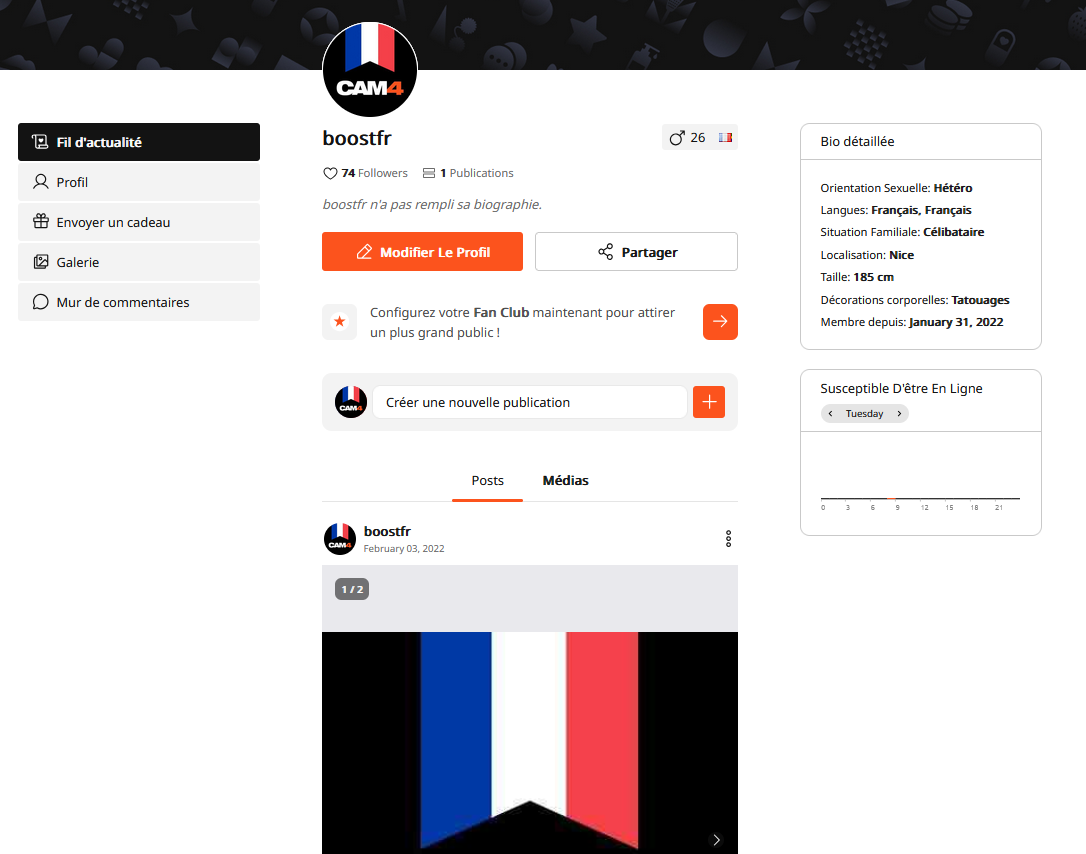The height and width of the screenshot is (854, 1086).
Task: Click the male gender symbol icon
Action: [x=677, y=138]
